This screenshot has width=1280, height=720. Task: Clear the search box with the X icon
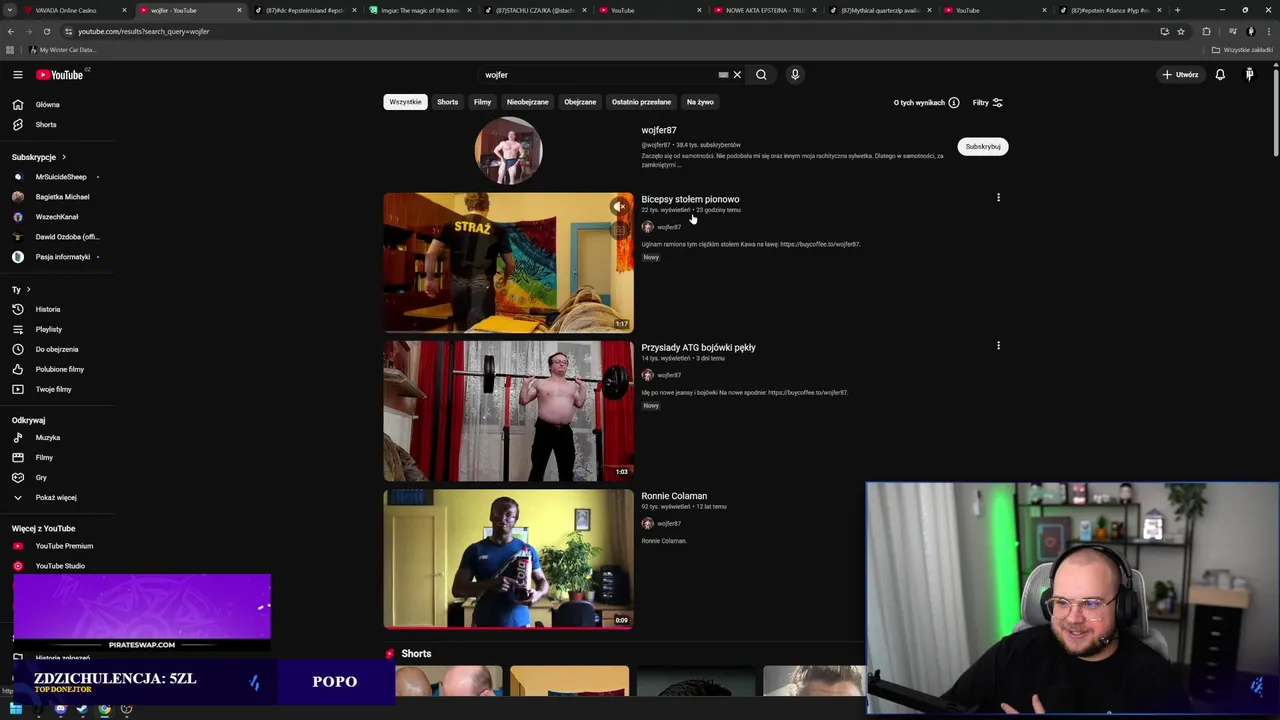(x=737, y=75)
